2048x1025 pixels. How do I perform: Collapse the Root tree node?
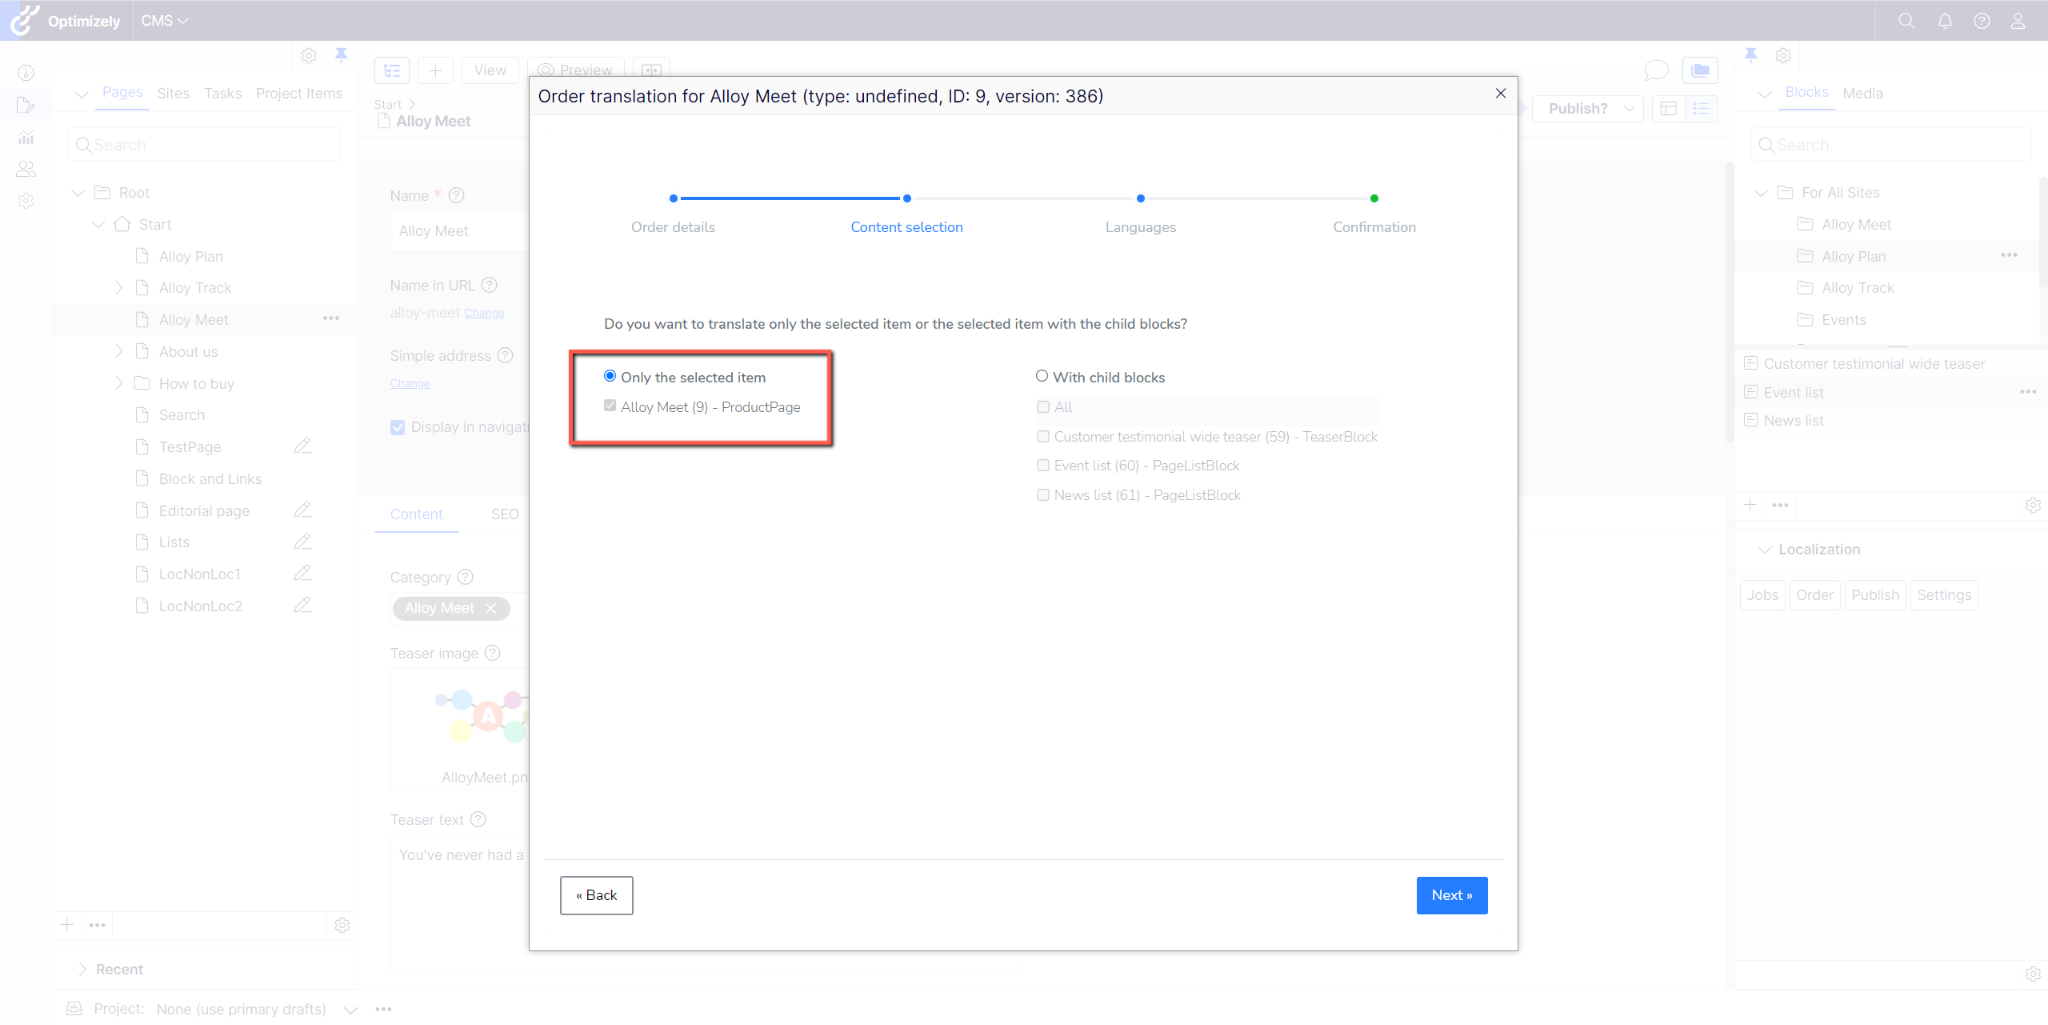(78, 193)
